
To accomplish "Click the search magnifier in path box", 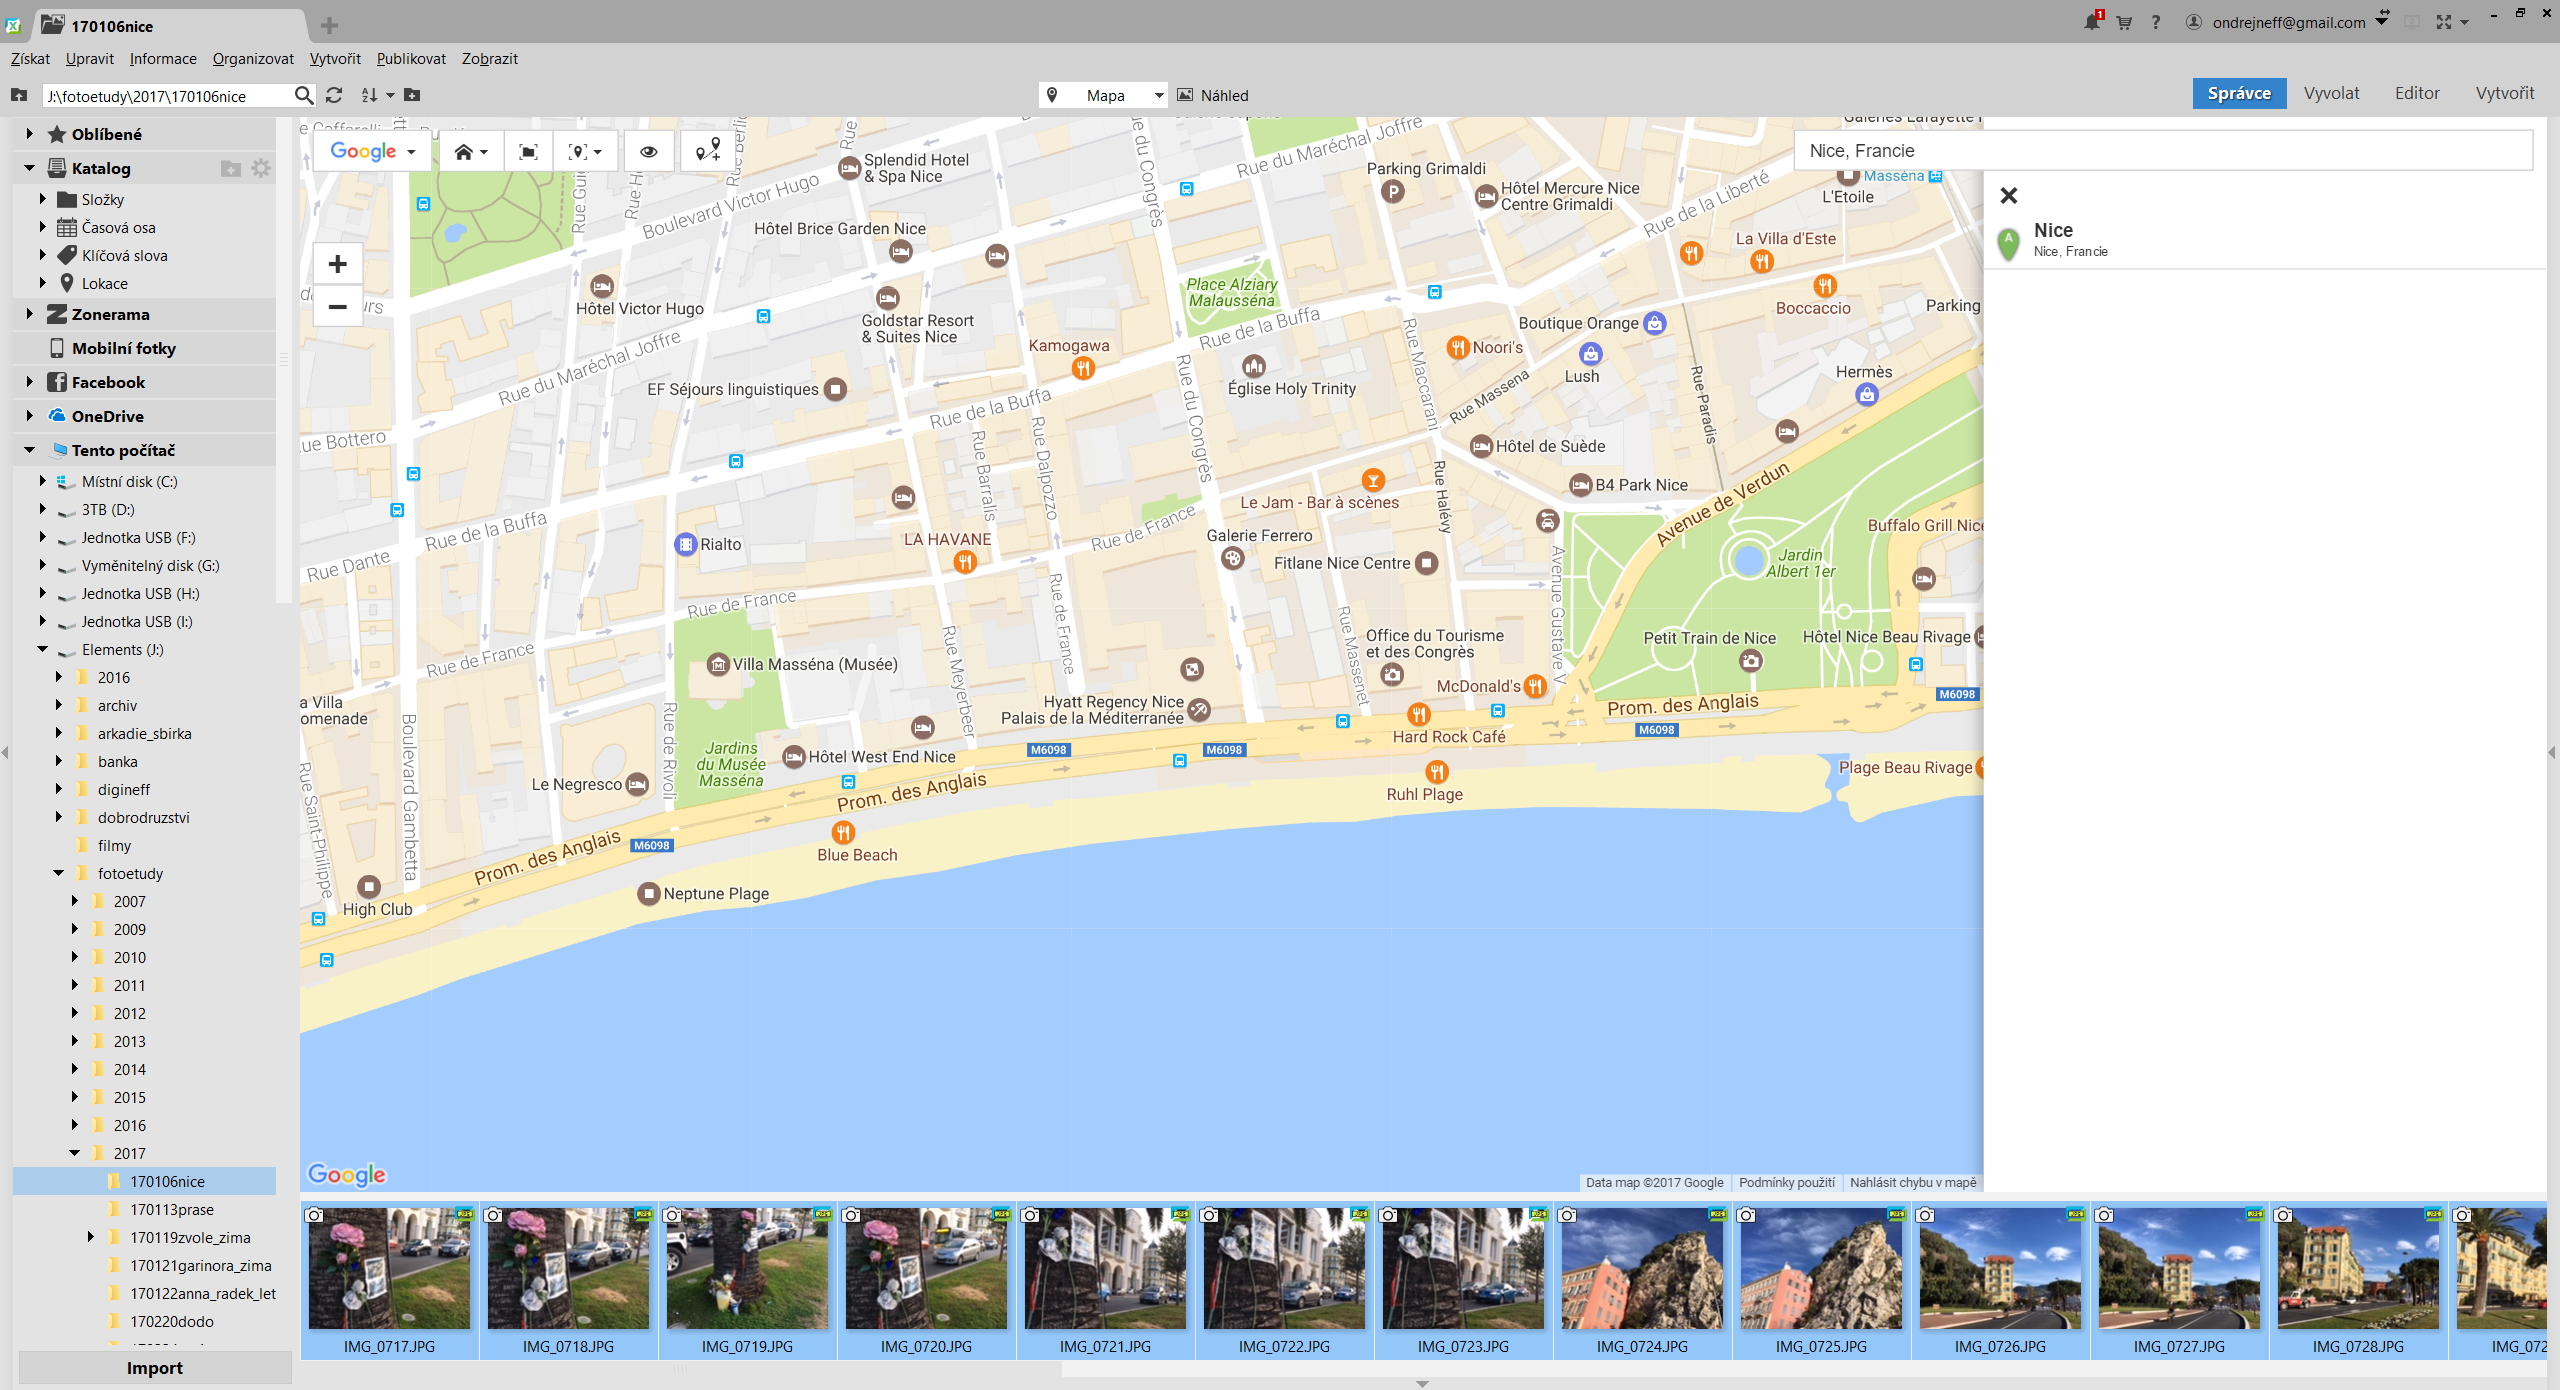I will click(304, 95).
